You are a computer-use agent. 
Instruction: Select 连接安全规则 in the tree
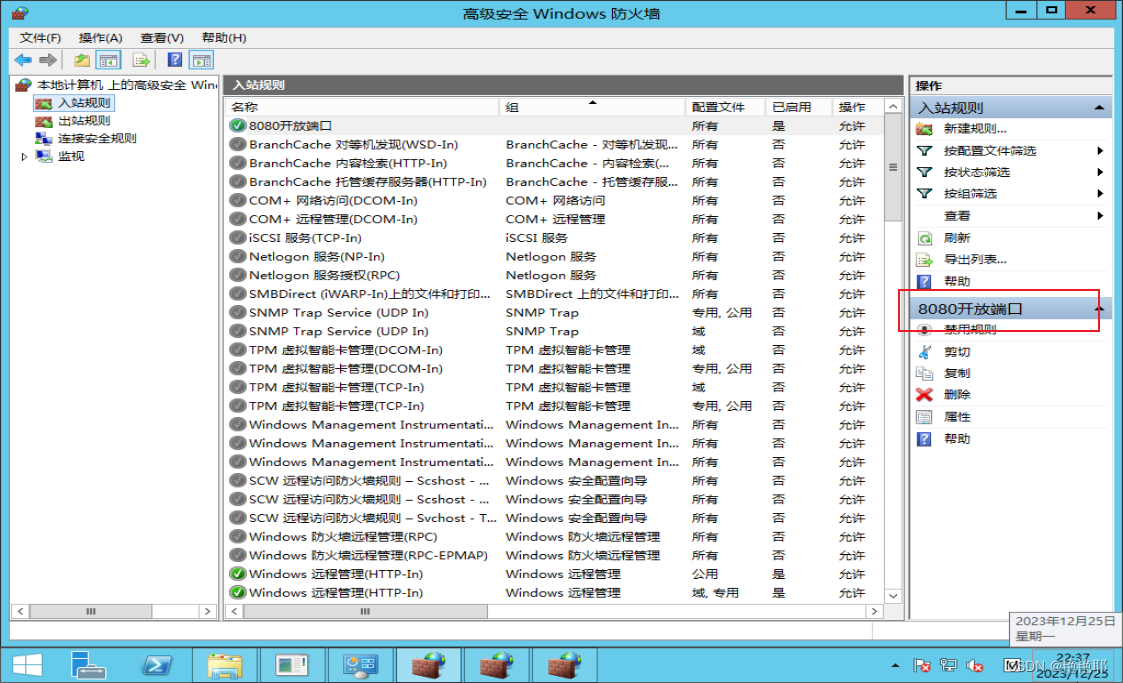tap(97, 138)
